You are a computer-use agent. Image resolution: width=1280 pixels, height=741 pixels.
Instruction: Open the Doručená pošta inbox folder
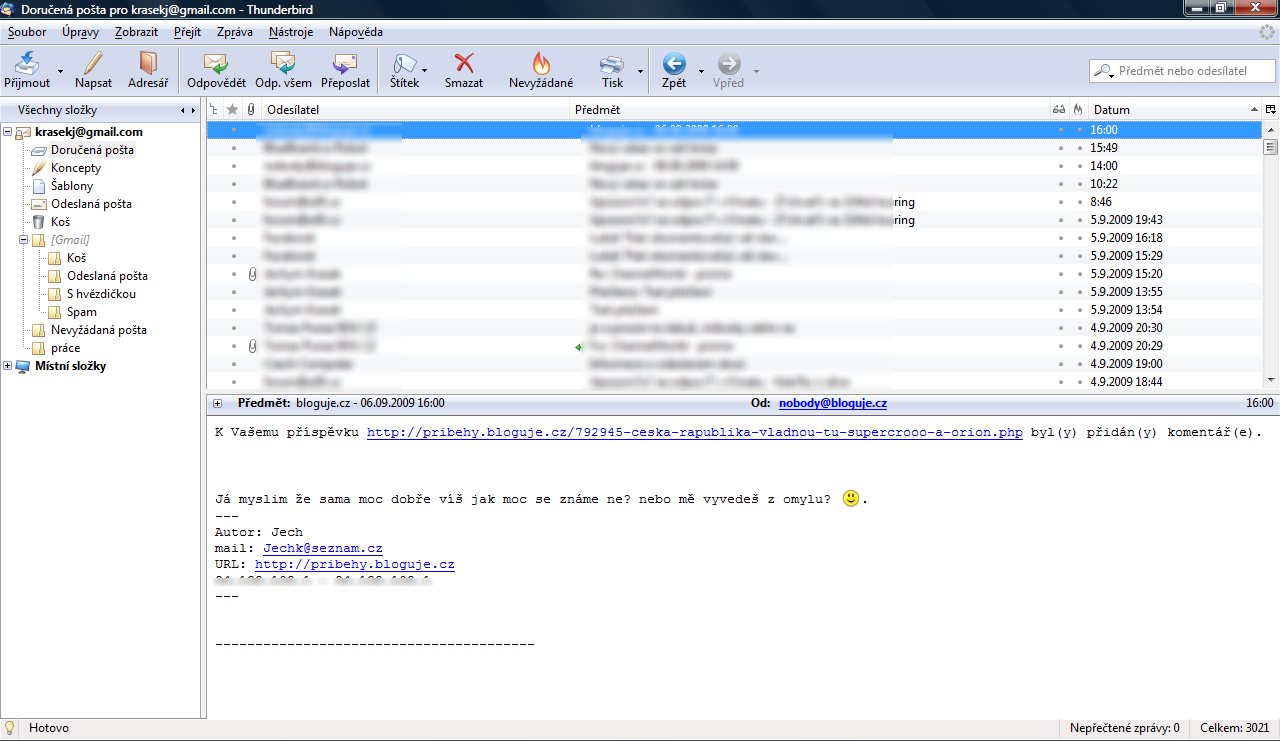pyautogui.click(x=92, y=150)
